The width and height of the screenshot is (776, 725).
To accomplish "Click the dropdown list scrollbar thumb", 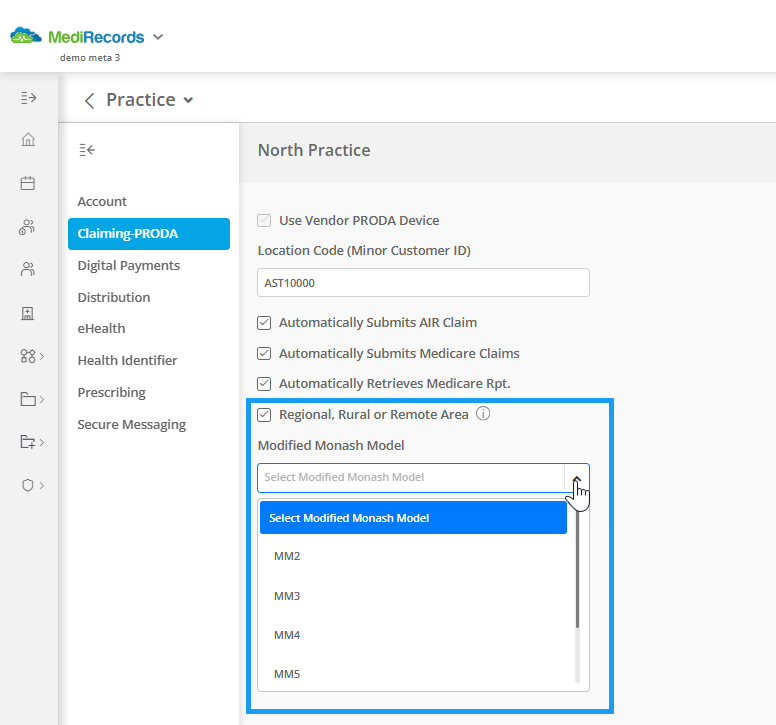I will click(577, 567).
